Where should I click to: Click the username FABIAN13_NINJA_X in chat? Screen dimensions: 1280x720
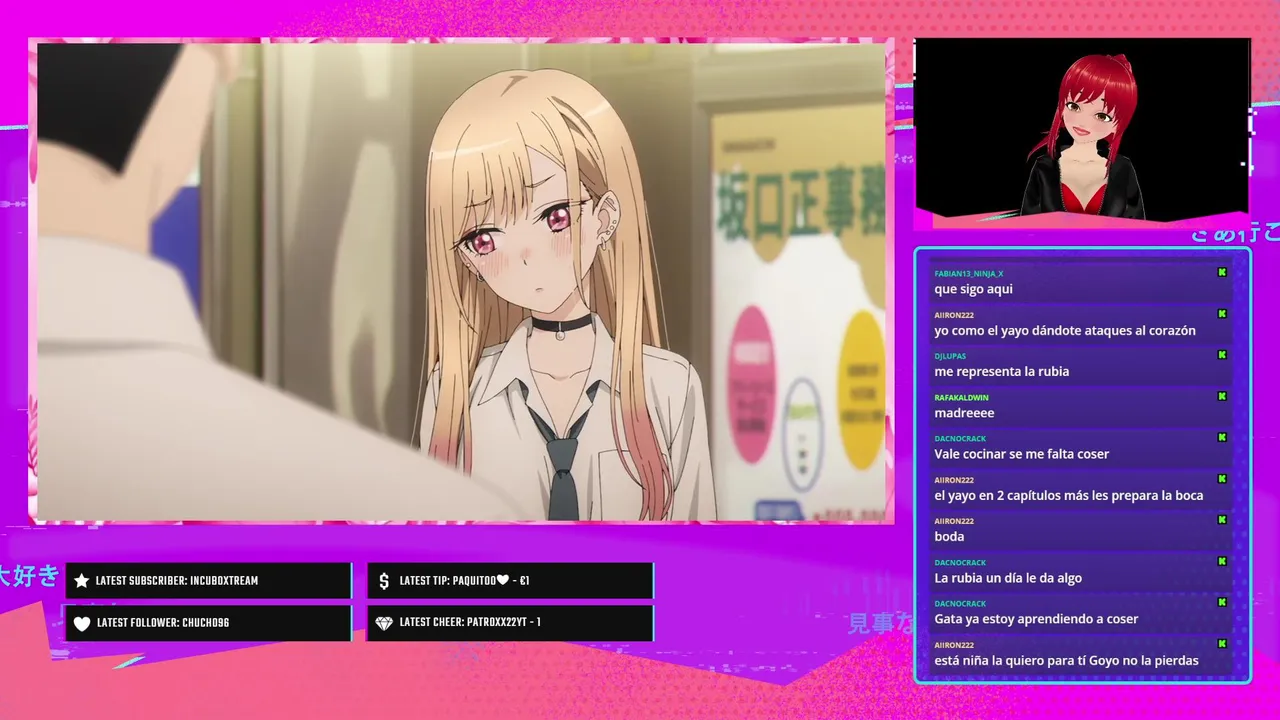coord(968,274)
